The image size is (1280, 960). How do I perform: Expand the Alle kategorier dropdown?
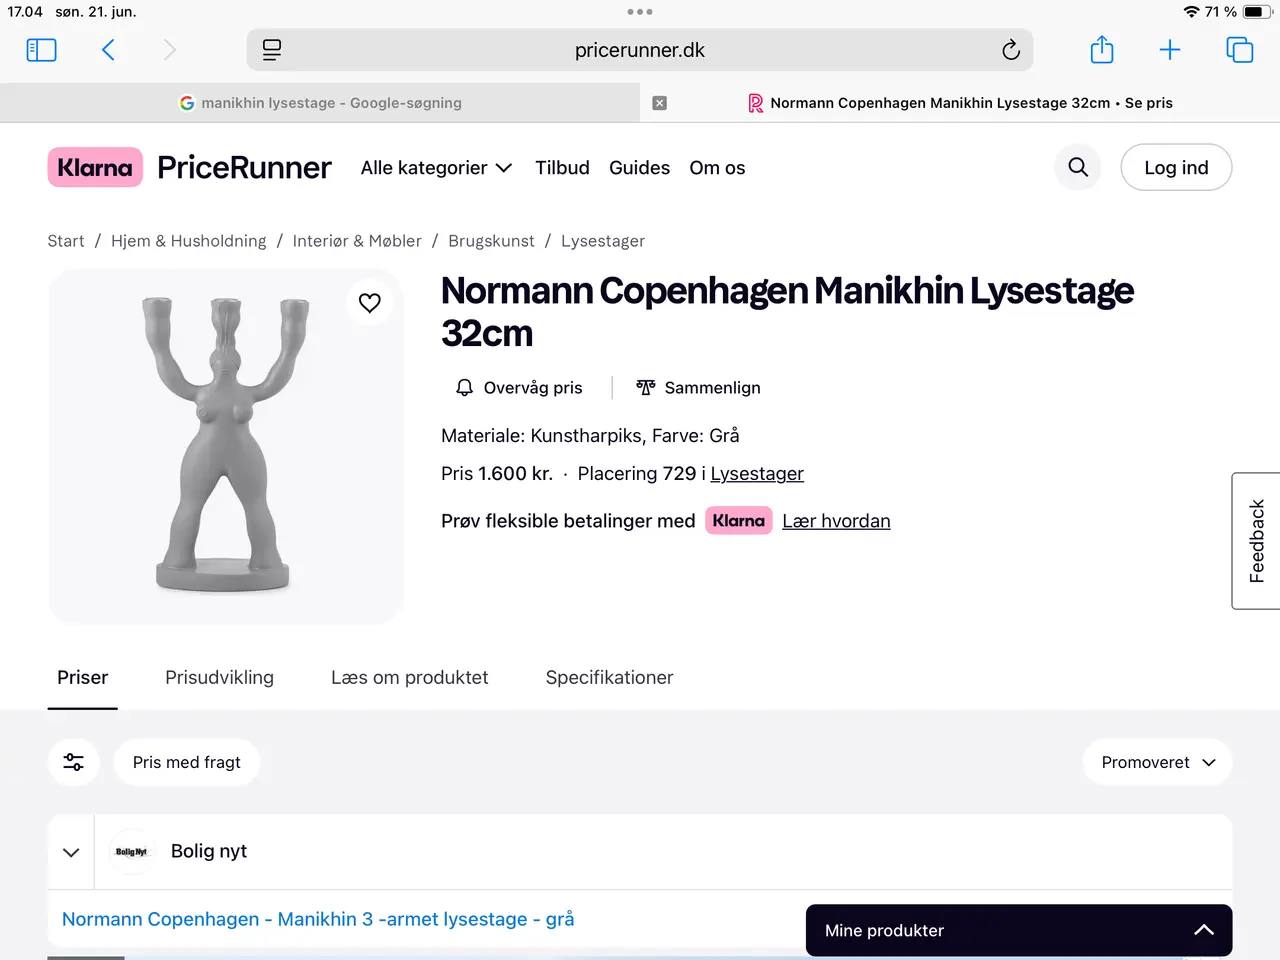(436, 168)
